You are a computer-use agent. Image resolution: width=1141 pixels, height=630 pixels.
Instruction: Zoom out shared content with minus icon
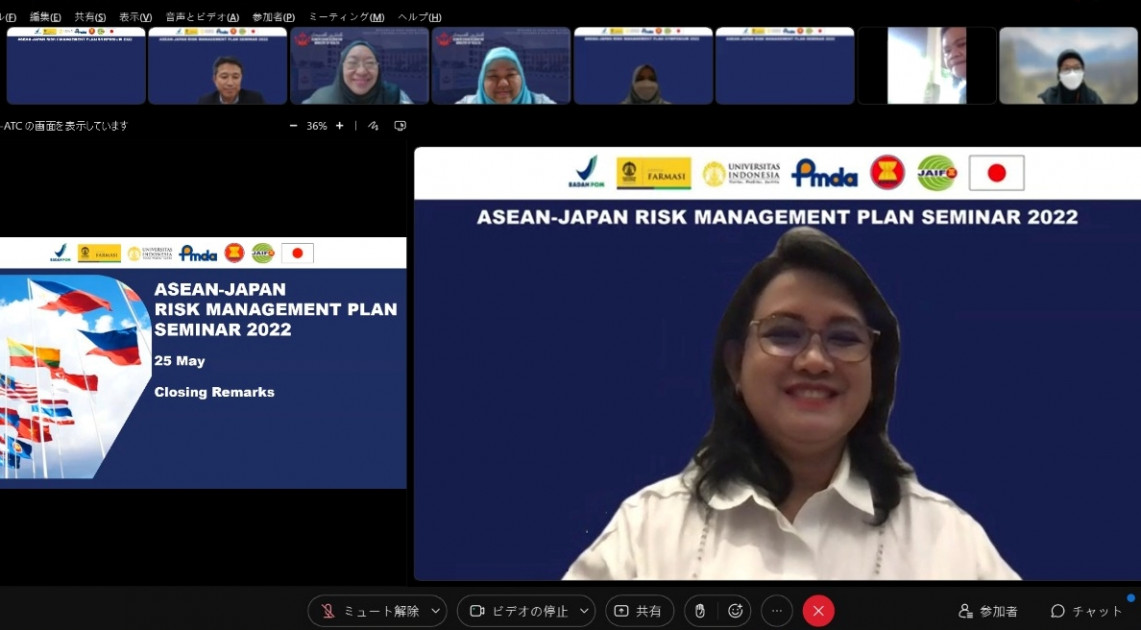pyautogui.click(x=293, y=126)
